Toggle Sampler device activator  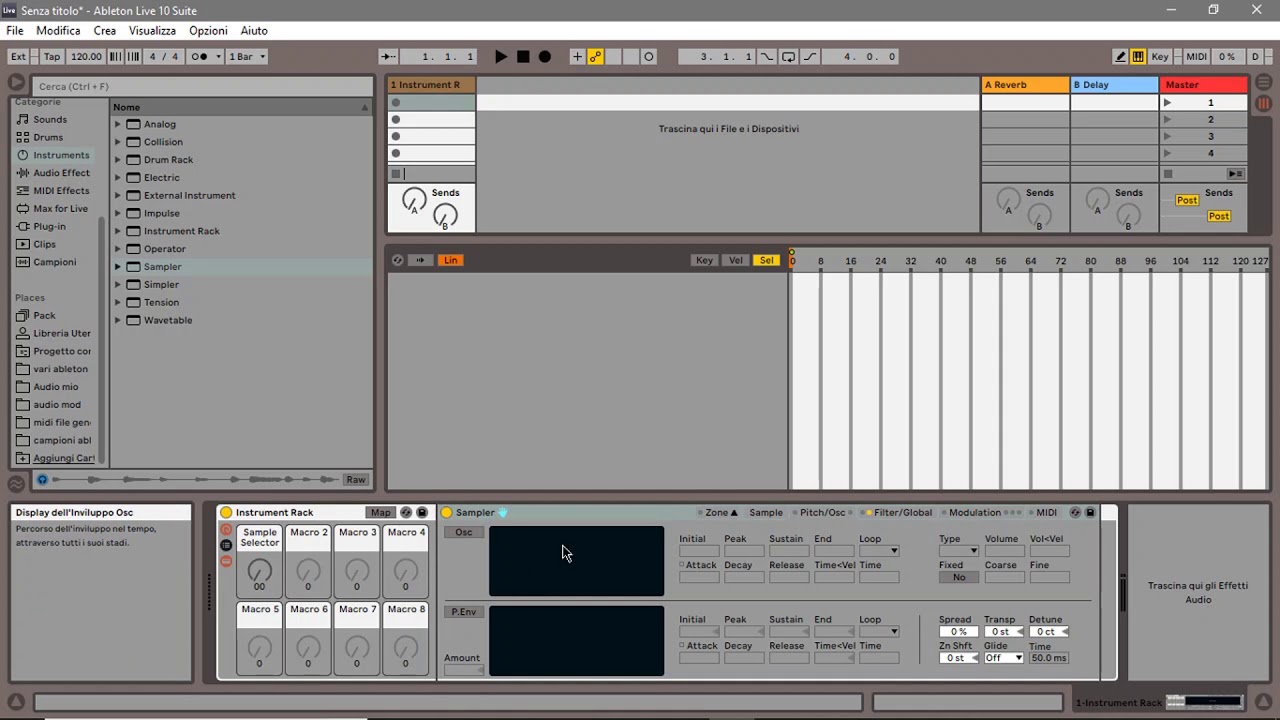pos(447,513)
